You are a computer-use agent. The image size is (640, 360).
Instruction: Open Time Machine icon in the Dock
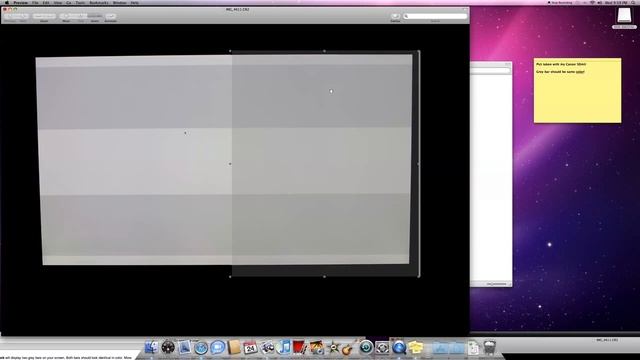tap(366, 347)
